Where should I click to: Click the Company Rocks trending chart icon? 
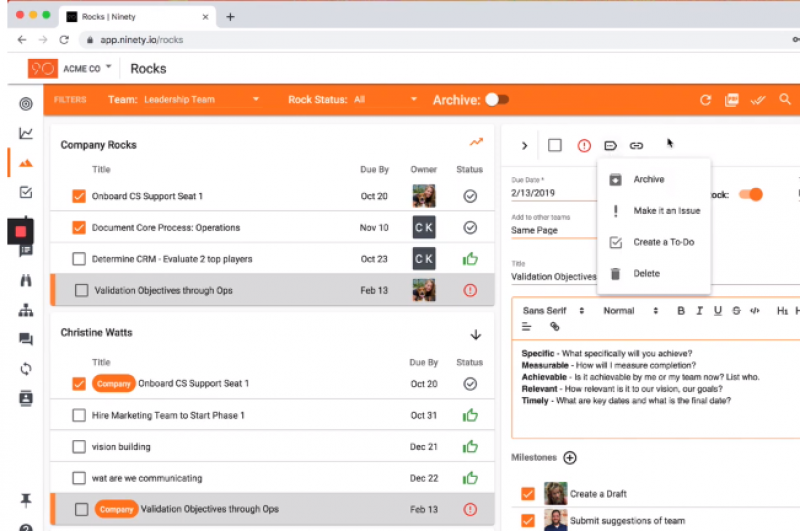click(x=476, y=143)
